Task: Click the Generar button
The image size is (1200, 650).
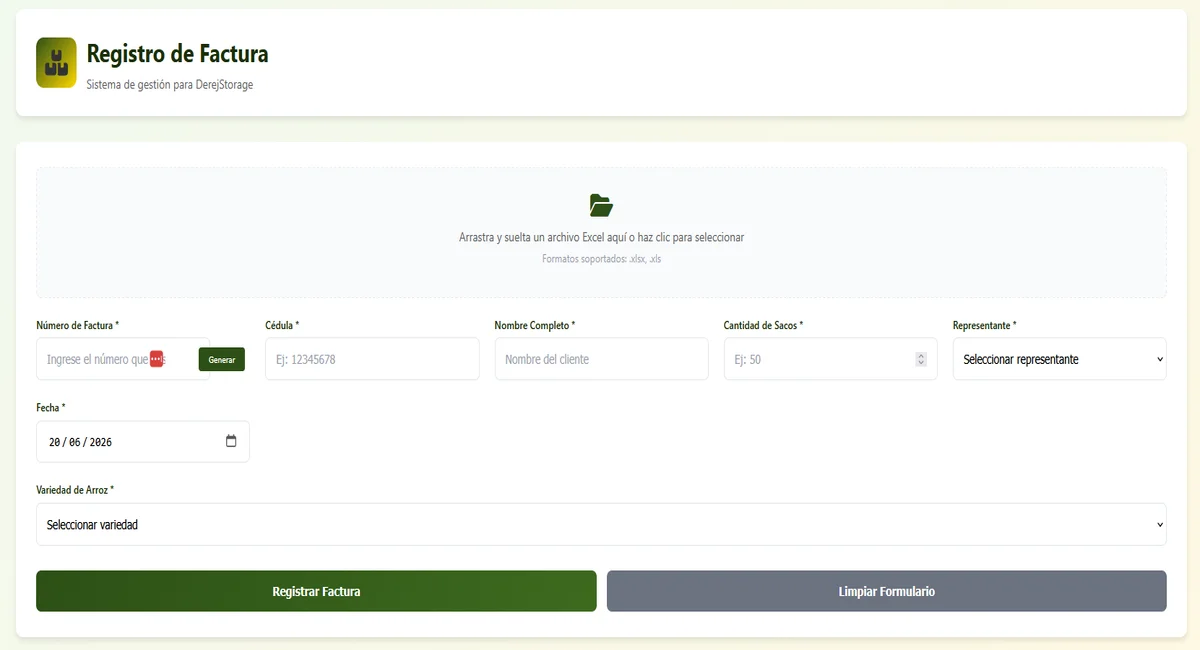Action: pyautogui.click(x=222, y=359)
